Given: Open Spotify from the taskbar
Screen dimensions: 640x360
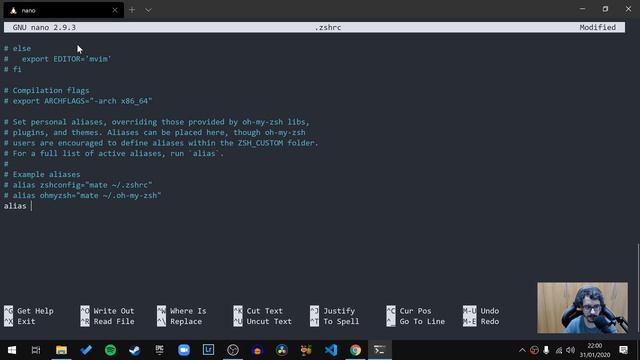Looking at the screenshot, I should click(x=110, y=350).
